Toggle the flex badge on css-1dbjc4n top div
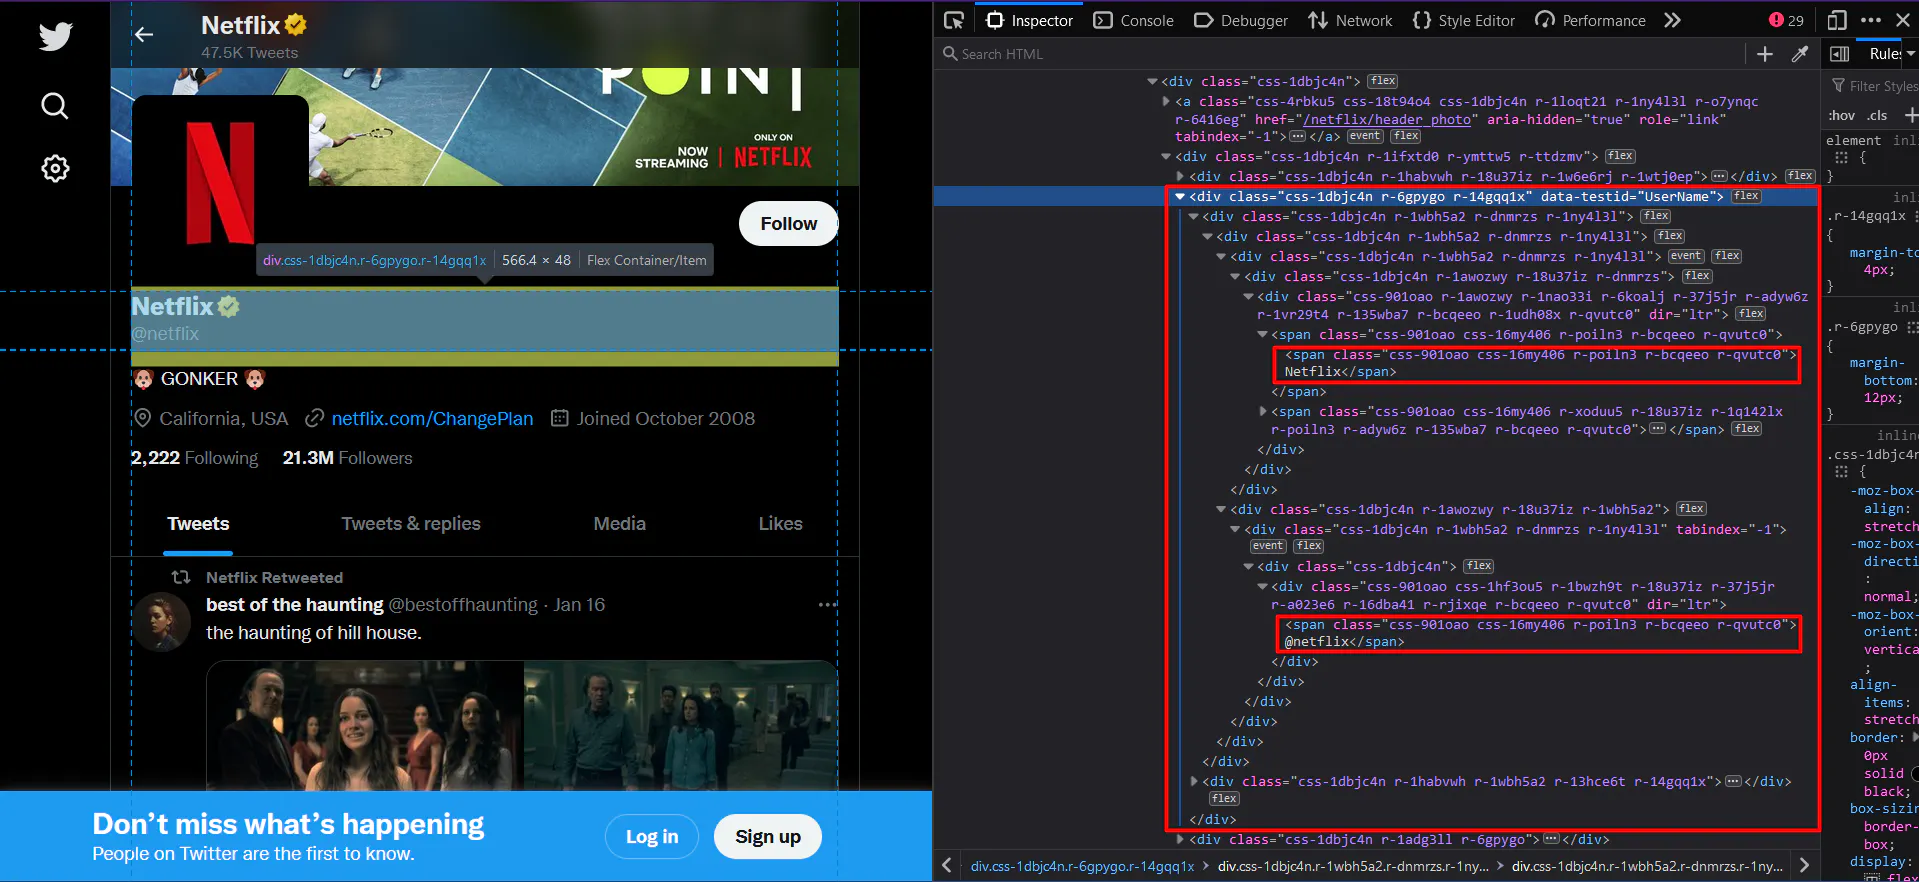Image resolution: width=1919 pixels, height=882 pixels. click(x=1383, y=81)
